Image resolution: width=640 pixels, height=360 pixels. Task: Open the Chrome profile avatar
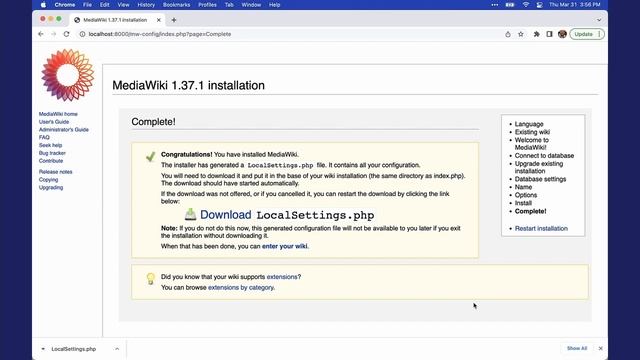pos(562,34)
